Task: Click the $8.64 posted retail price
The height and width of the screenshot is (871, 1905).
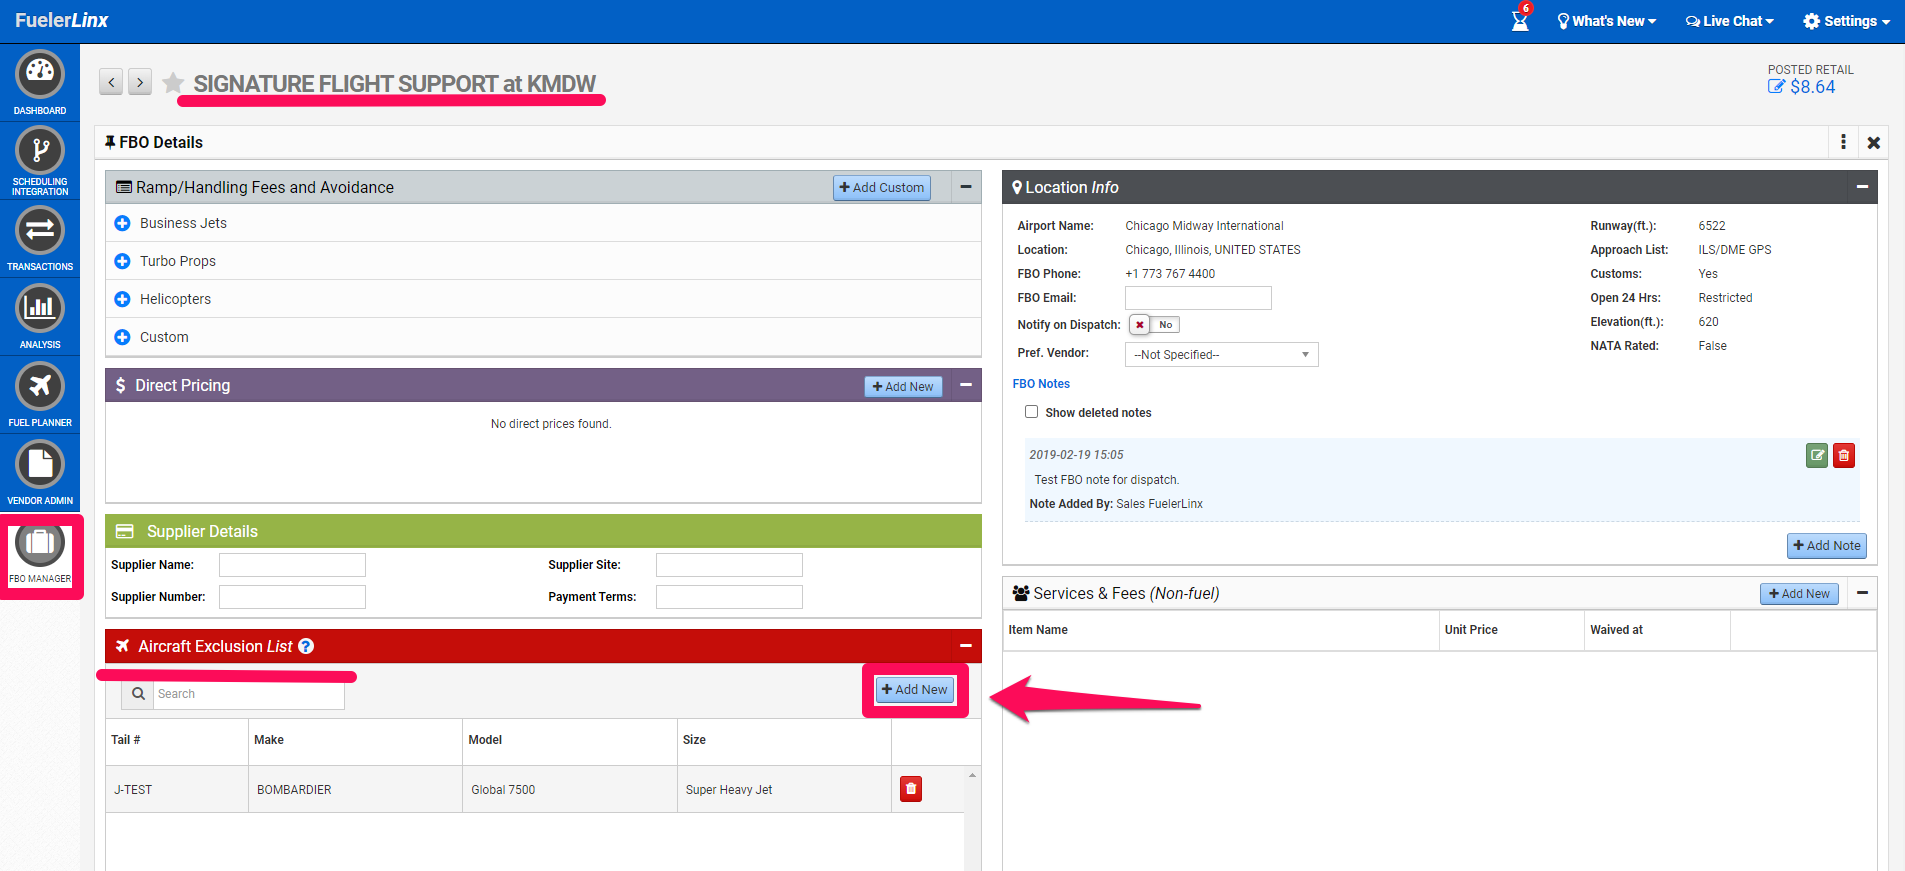Action: click(1813, 87)
